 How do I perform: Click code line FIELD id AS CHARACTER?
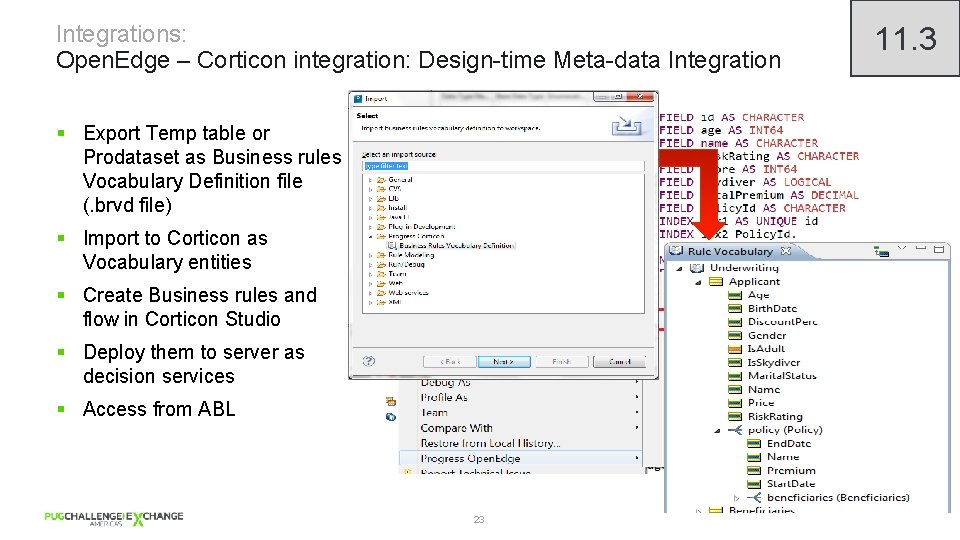[x=732, y=118]
